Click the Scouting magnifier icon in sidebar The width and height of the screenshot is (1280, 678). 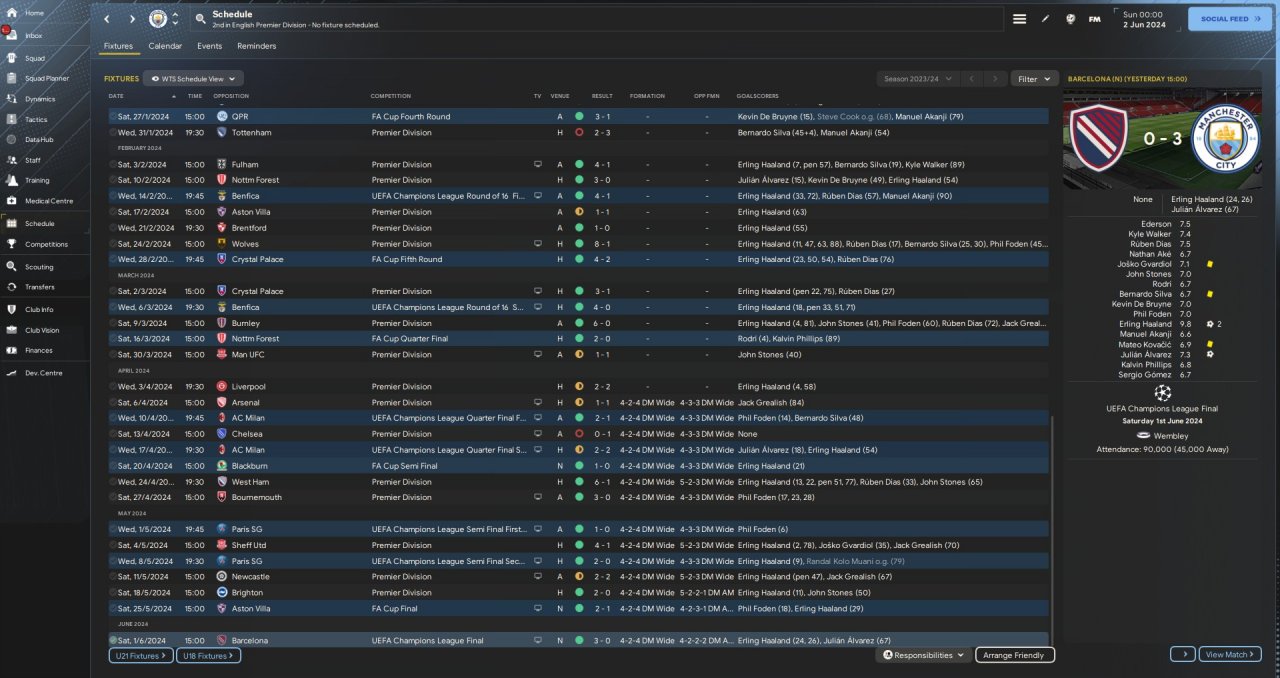pos(12,267)
